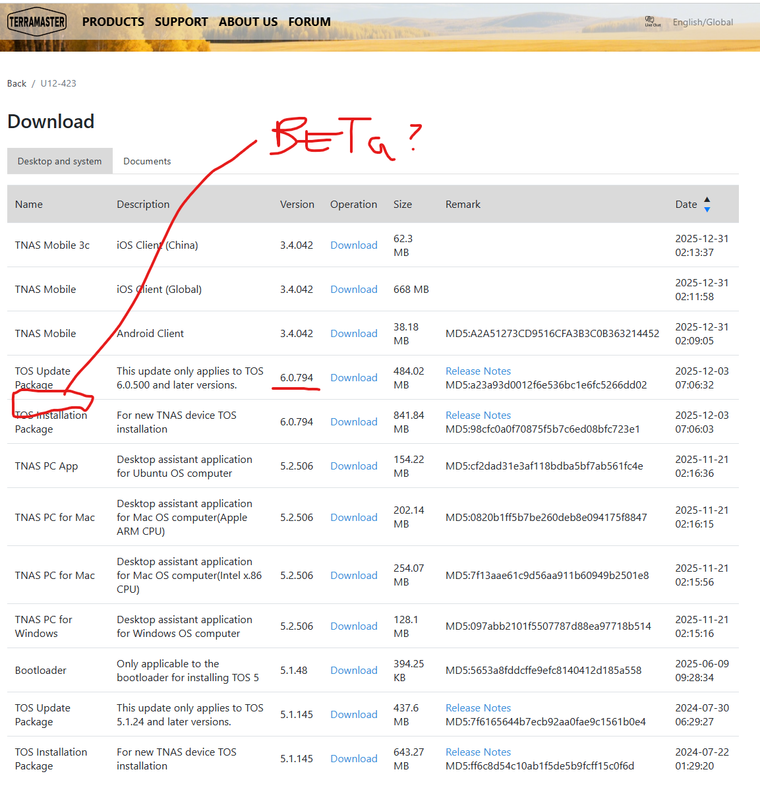Go Back via the breadcrumb link
Viewport: 760px width, 800px height.
(x=16, y=83)
